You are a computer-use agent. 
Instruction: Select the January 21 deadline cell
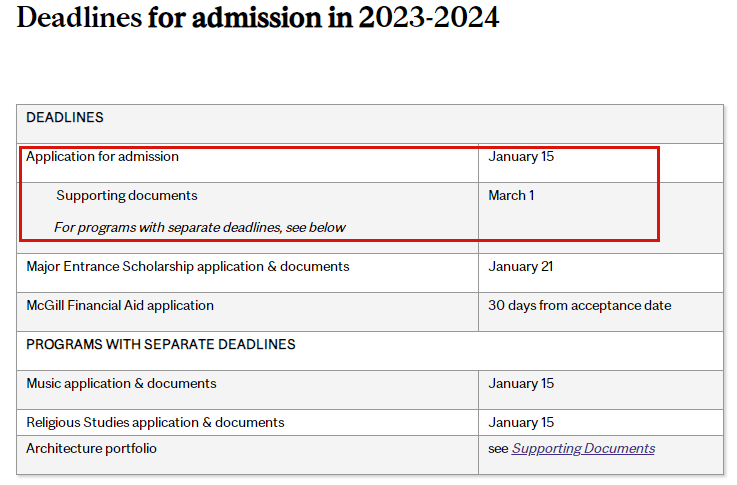coord(521,267)
